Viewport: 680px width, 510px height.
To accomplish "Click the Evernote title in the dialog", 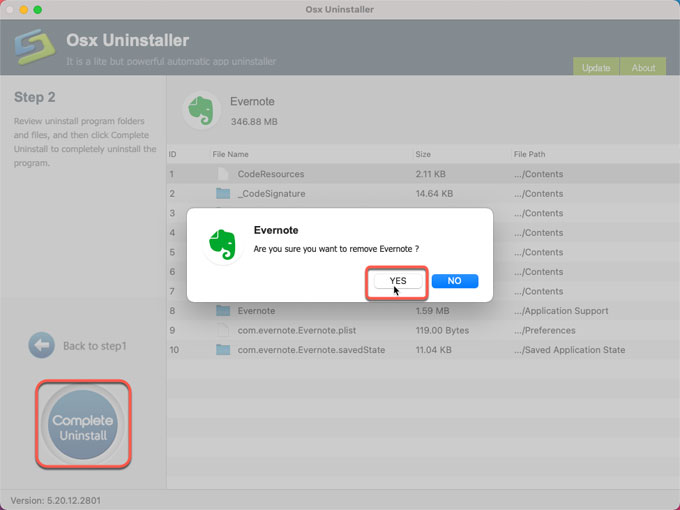I will (276, 230).
